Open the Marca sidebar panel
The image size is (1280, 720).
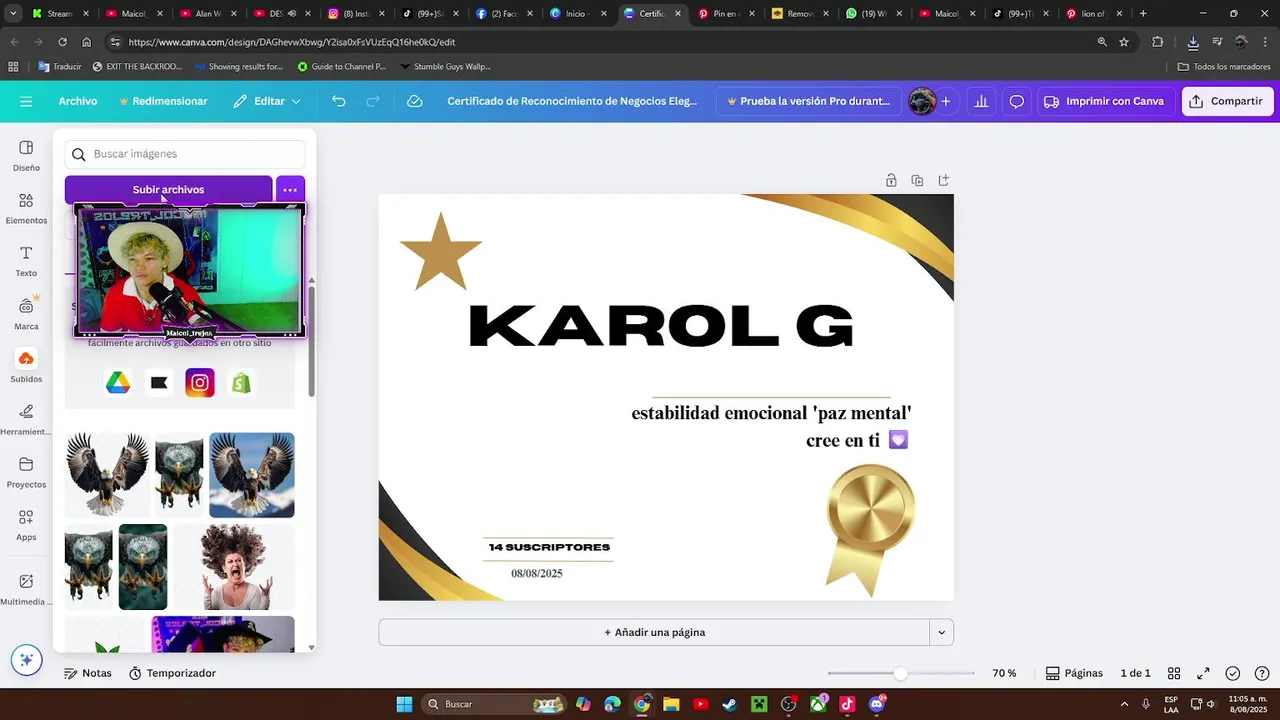26,314
